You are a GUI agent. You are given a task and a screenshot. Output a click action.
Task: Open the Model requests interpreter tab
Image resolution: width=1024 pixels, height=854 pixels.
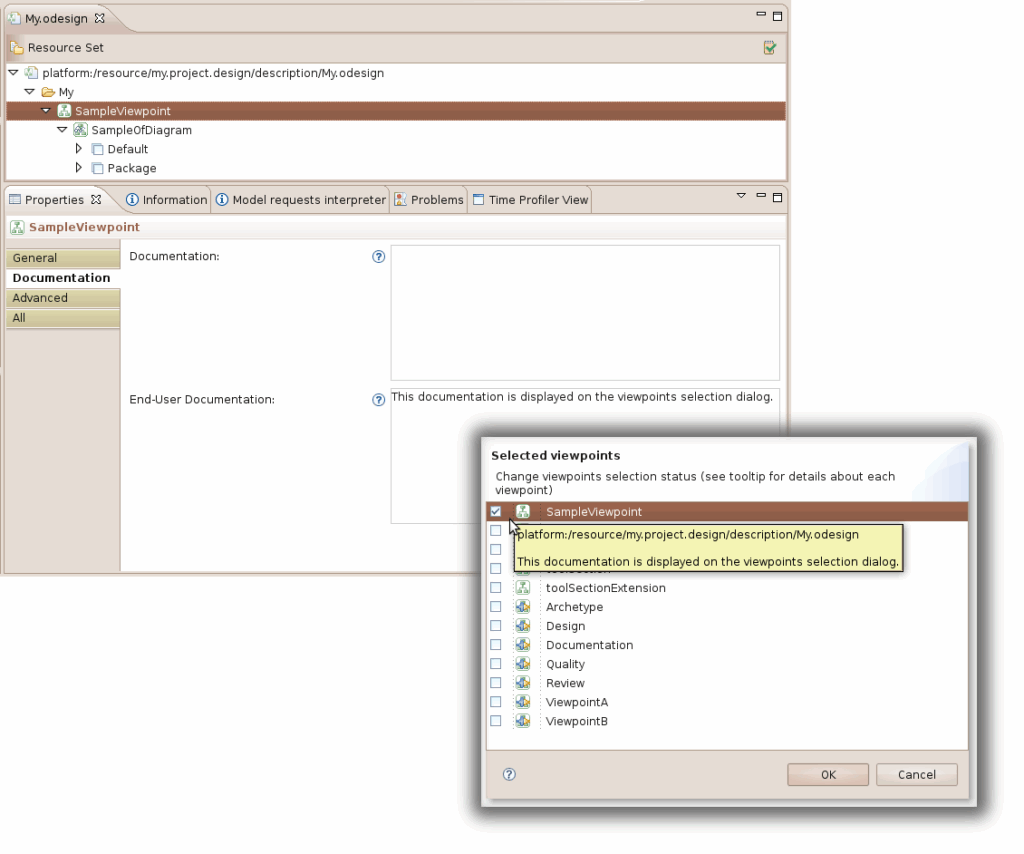[x=300, y=200]
